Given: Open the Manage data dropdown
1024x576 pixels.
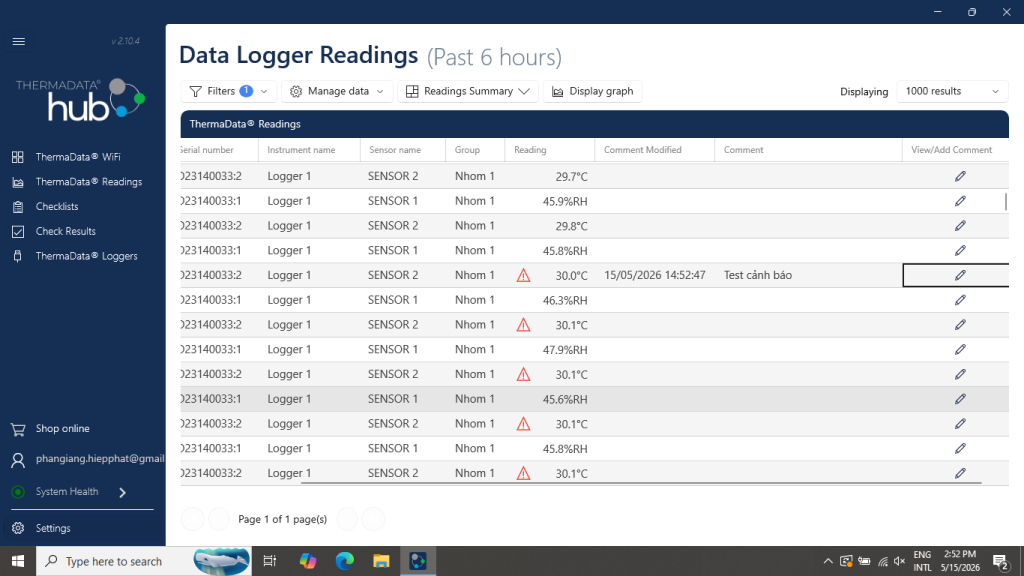Looking at the screenshot, I should (x=337, y=91).
